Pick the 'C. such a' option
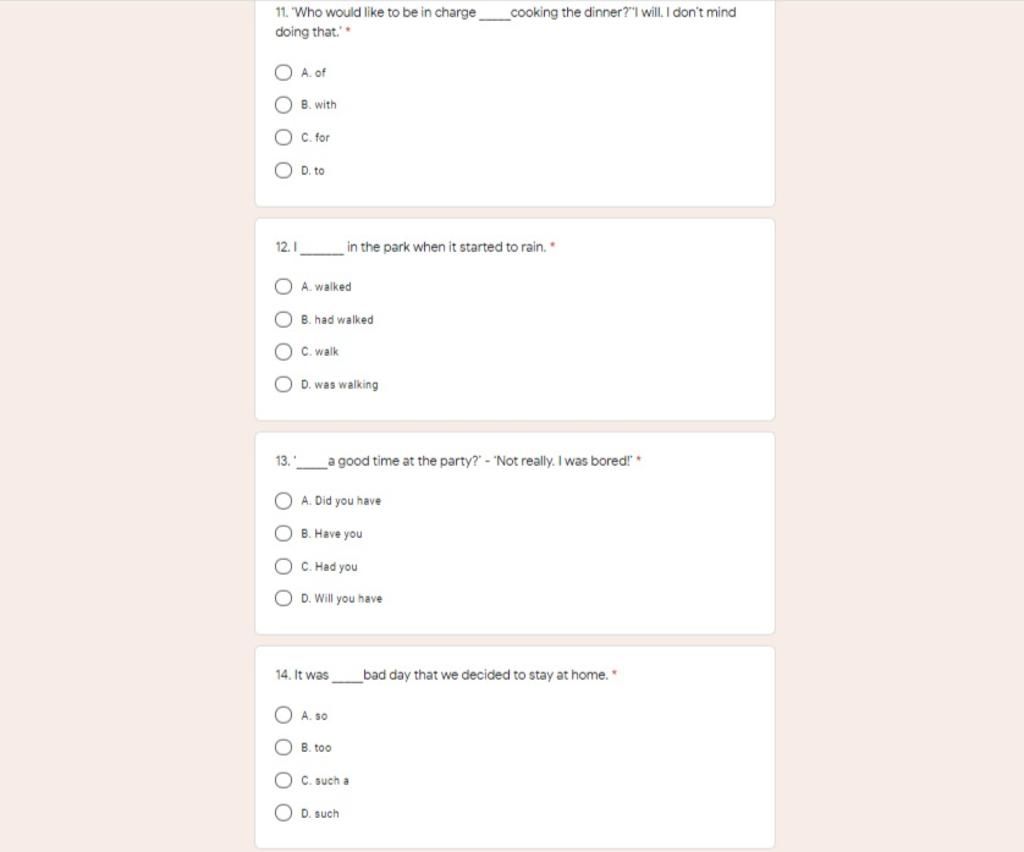This screenshot has height=852, width=1024. (x=284, y=781)
